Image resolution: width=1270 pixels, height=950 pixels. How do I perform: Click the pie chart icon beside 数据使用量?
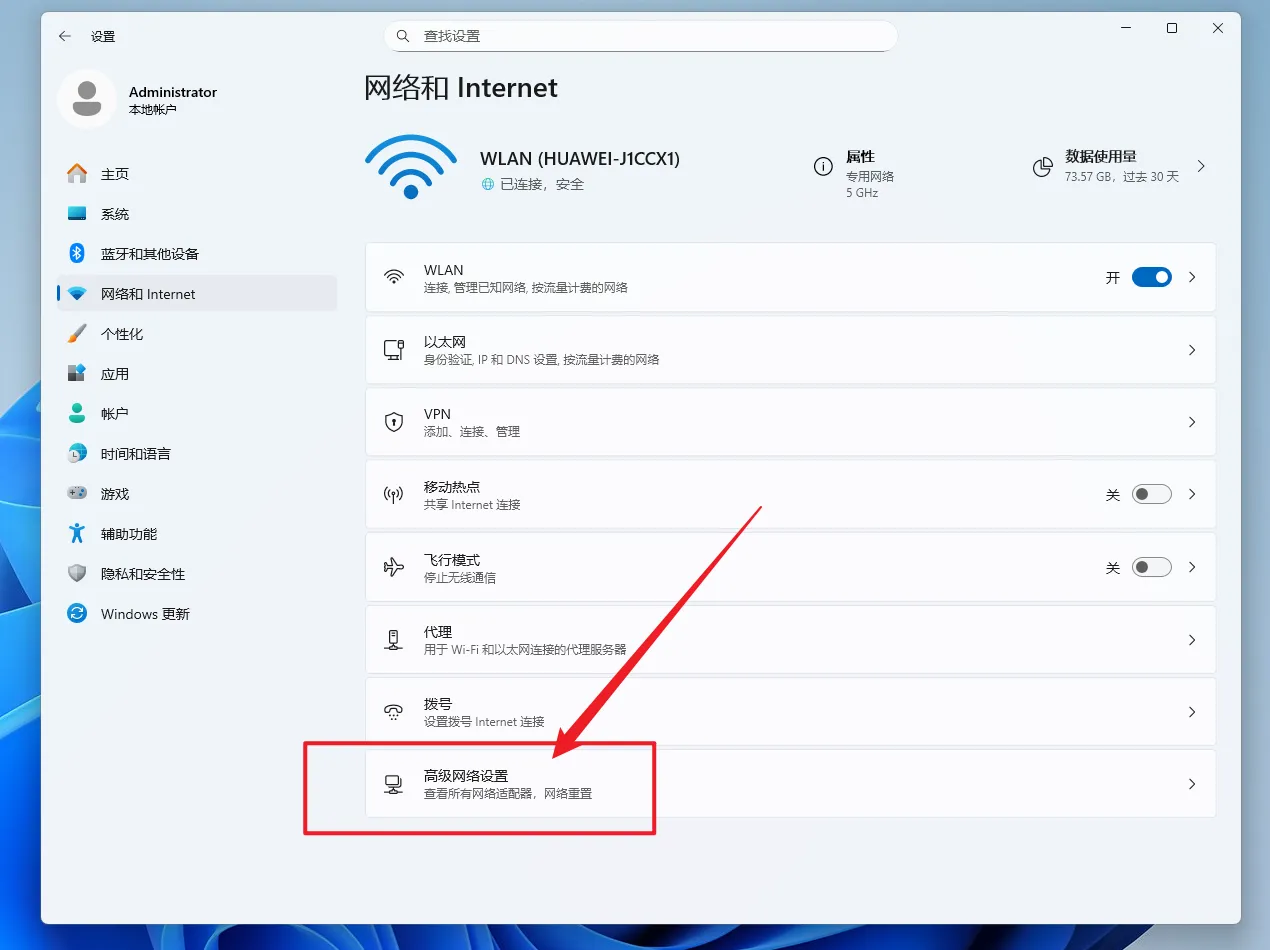click(x=1042, y=167)
